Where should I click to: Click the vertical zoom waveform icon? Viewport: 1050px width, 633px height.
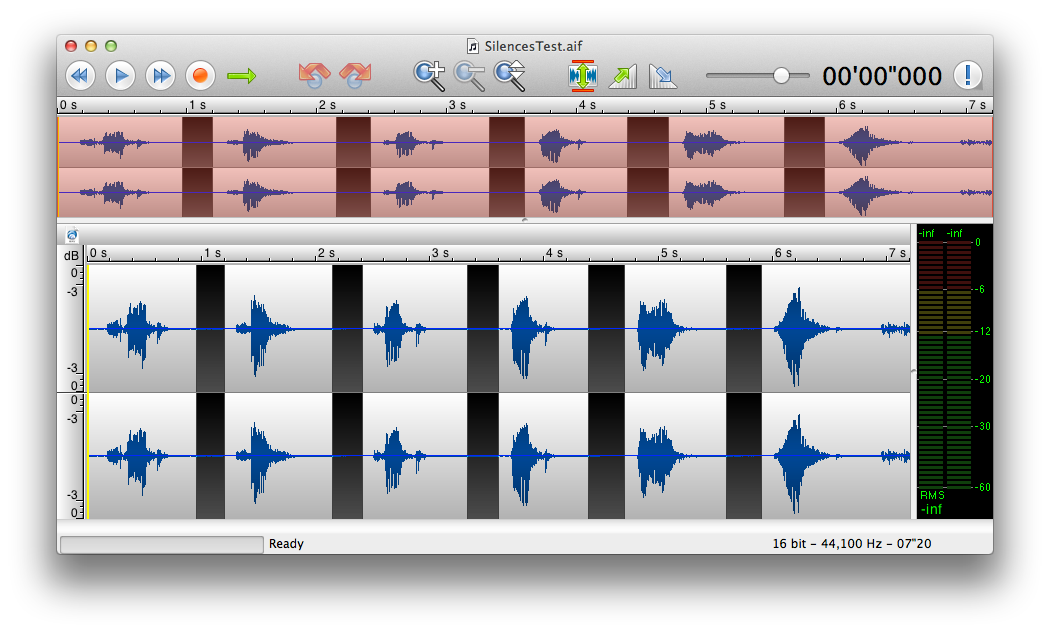[582, 75]
